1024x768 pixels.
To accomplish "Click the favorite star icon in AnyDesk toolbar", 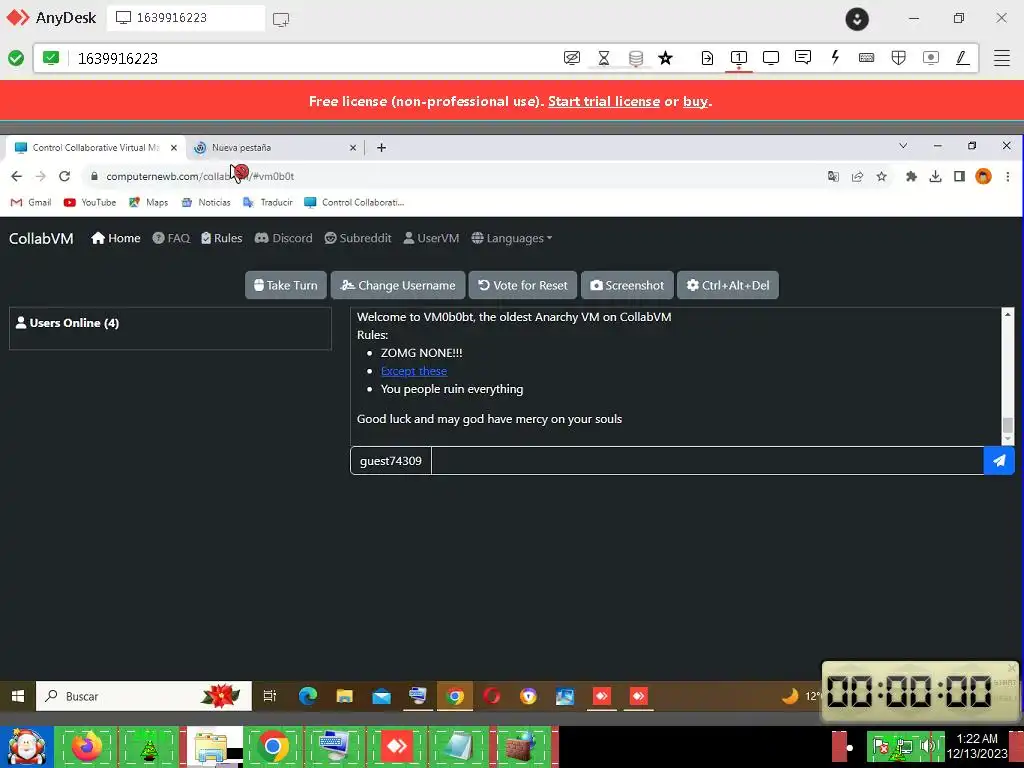I will click(665, 58).
